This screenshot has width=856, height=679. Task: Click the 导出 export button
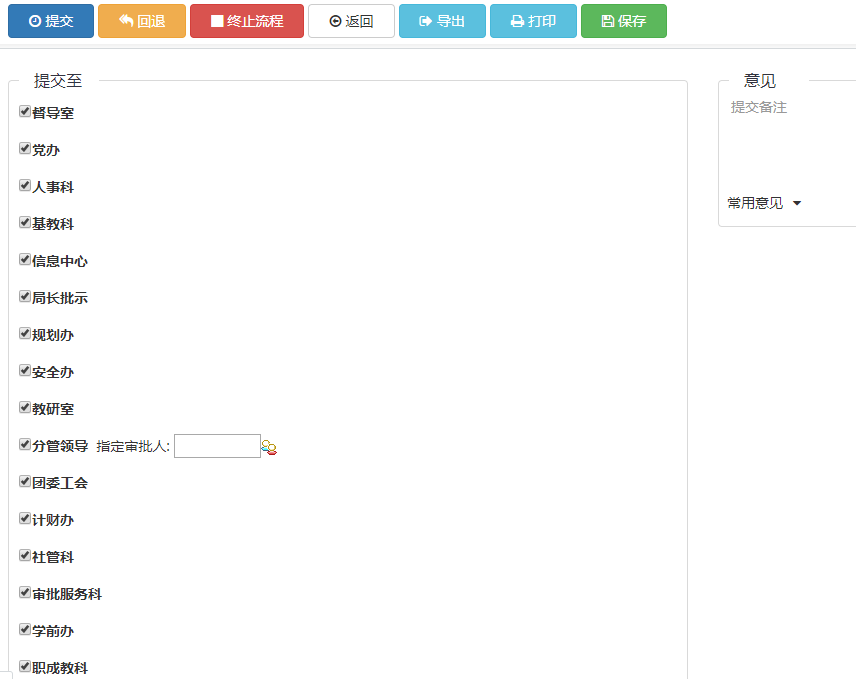442,21
